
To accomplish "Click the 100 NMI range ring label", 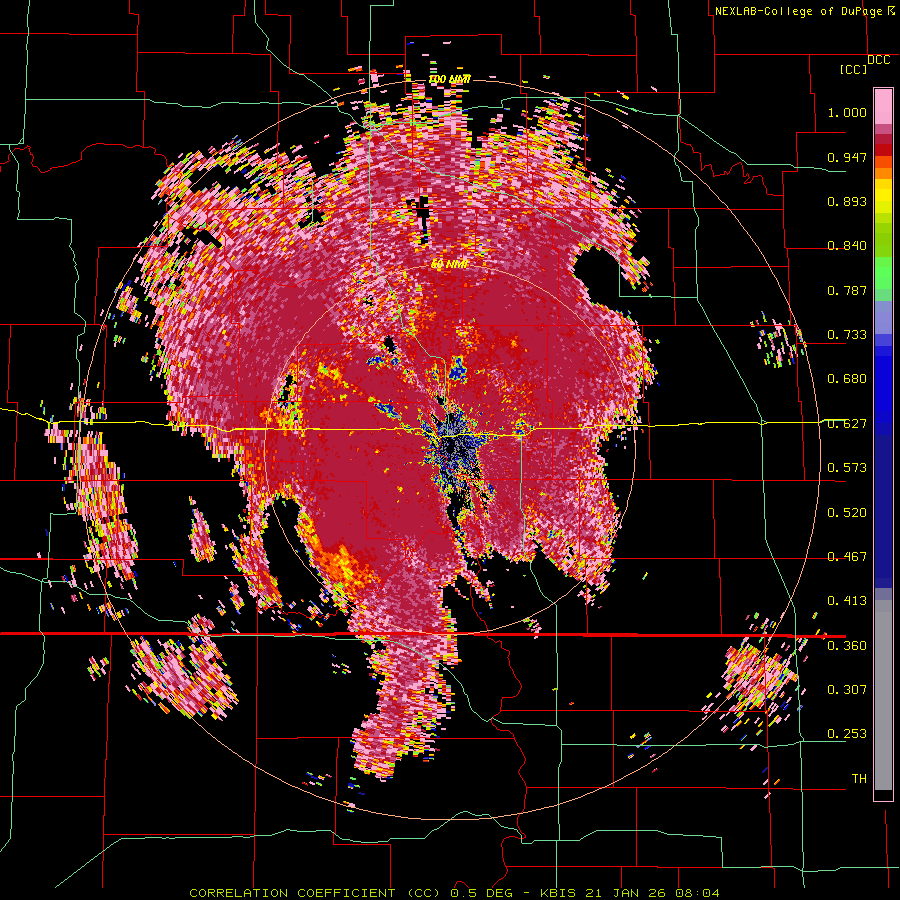I will pyautogui.click(x=449, y=79).
